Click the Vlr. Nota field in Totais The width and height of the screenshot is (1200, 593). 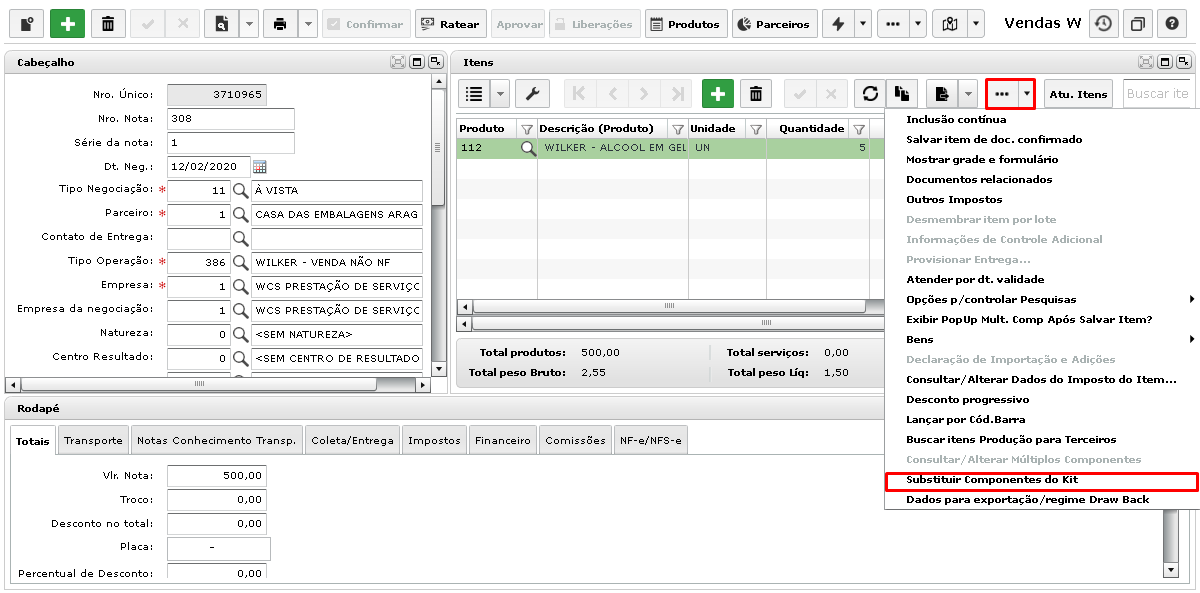tap(217, 476)
